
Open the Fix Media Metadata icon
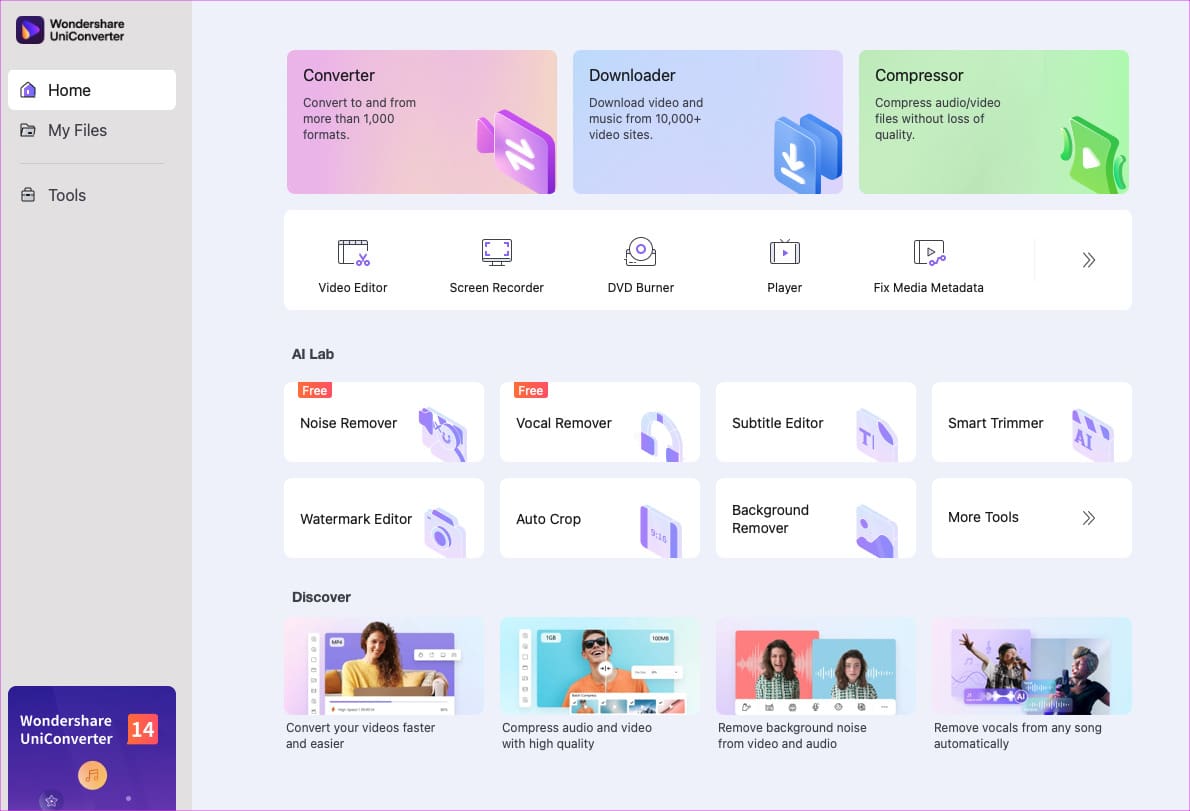point(928,253)
